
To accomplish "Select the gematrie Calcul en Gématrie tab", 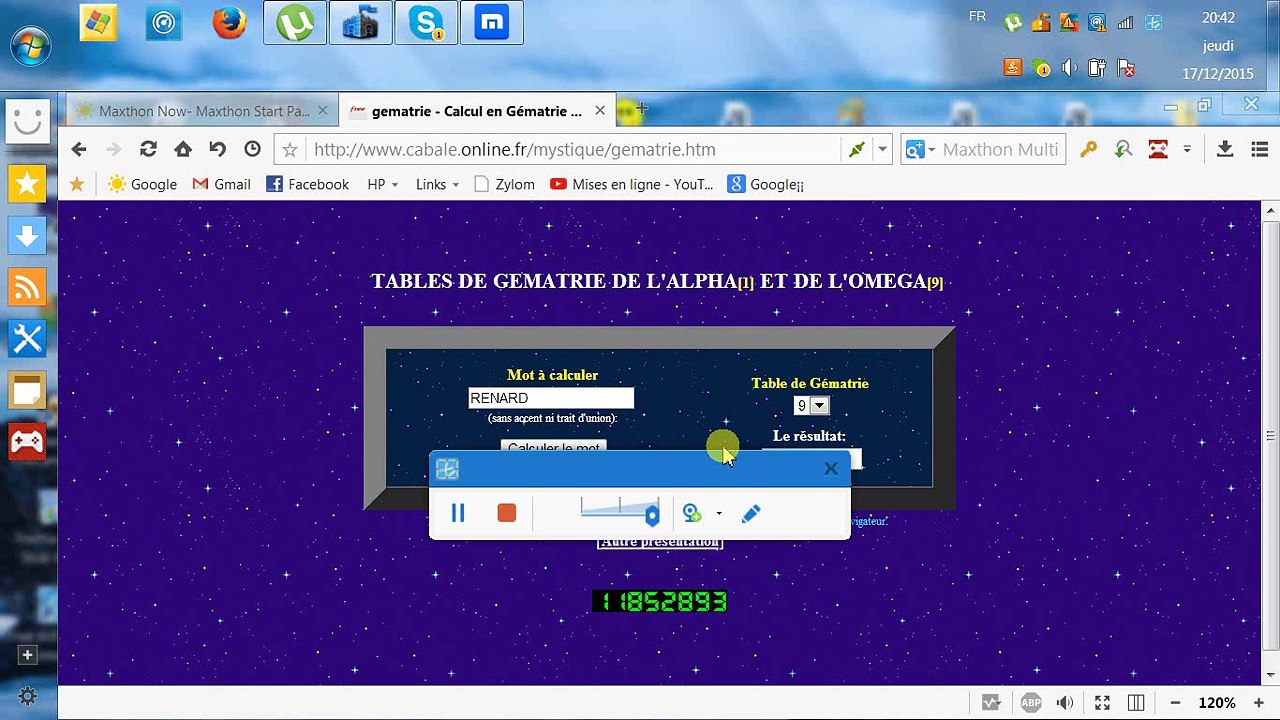I will [476, 111].
